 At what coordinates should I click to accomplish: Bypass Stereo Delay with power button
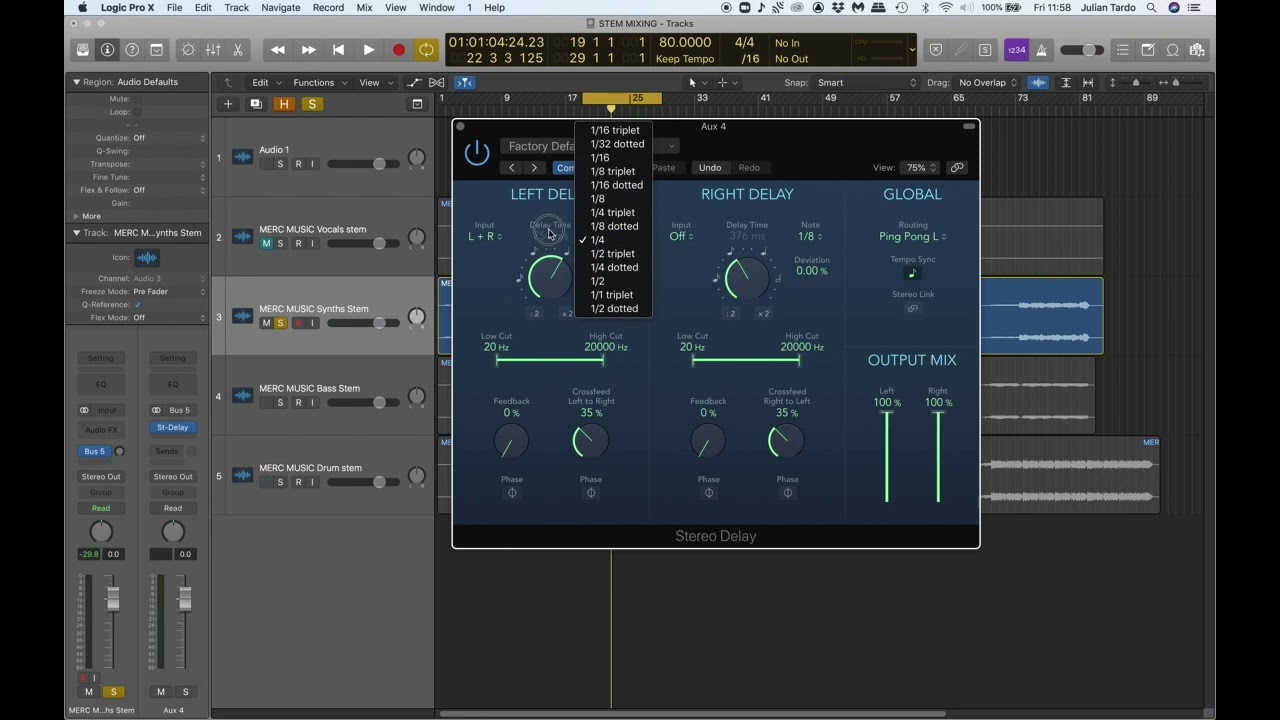coord(477,153)
